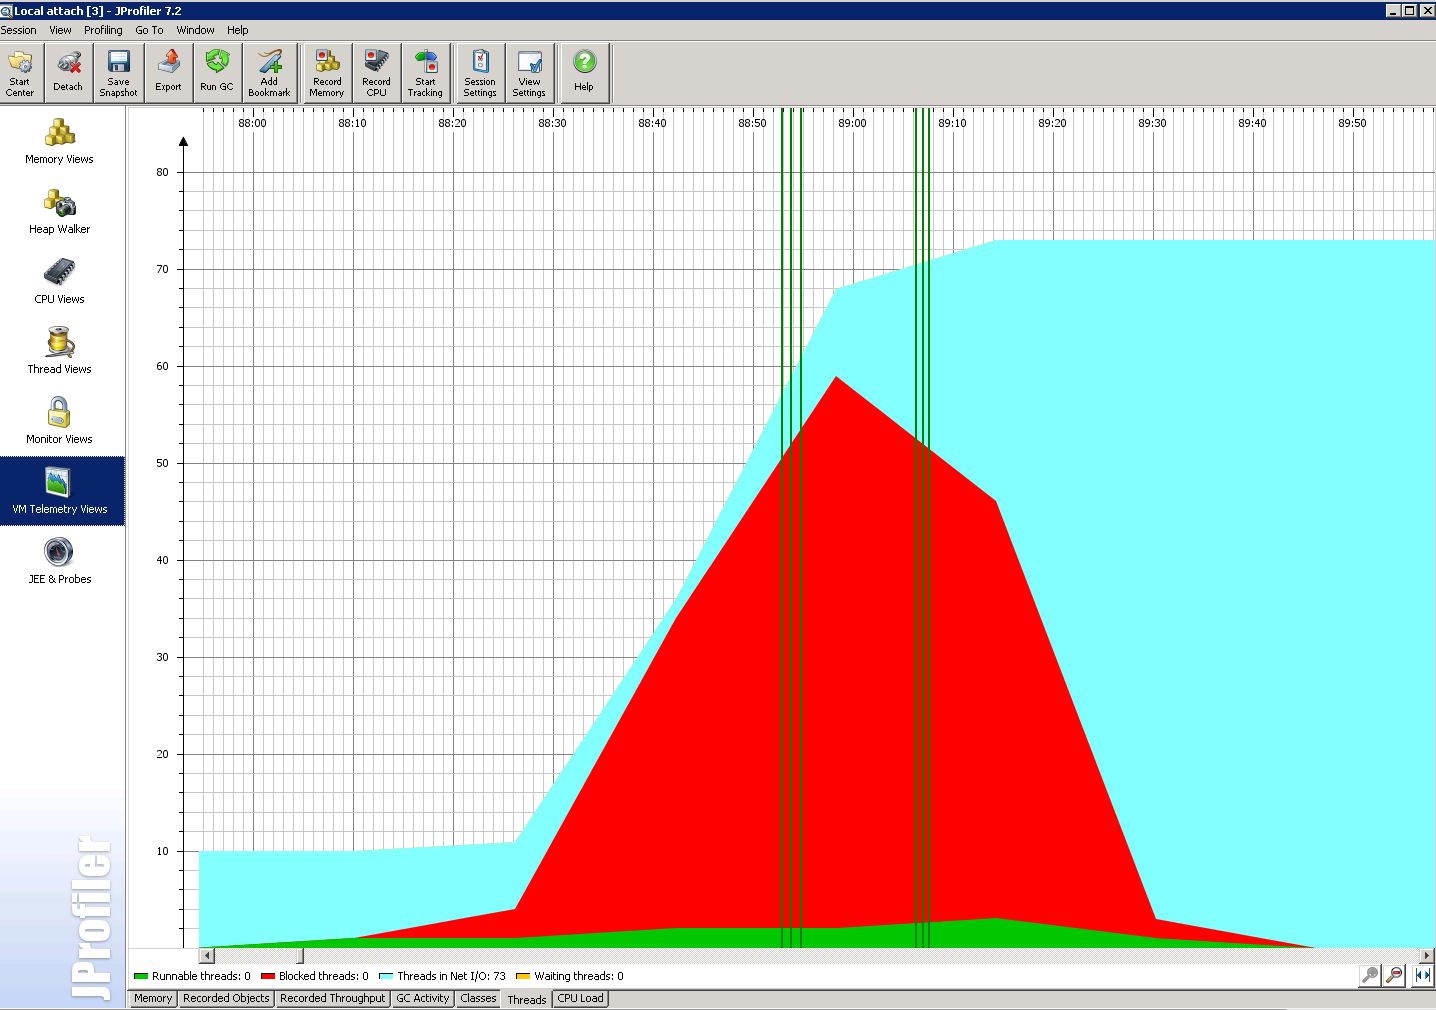Zoom out of the telemetry graph
The image size is (1436, 1010).
pyautogui.click(x=1394, y=975)
